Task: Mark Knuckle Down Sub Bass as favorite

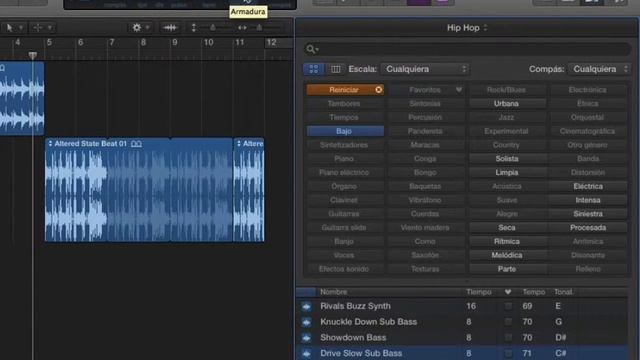Action: coord(508,322)
